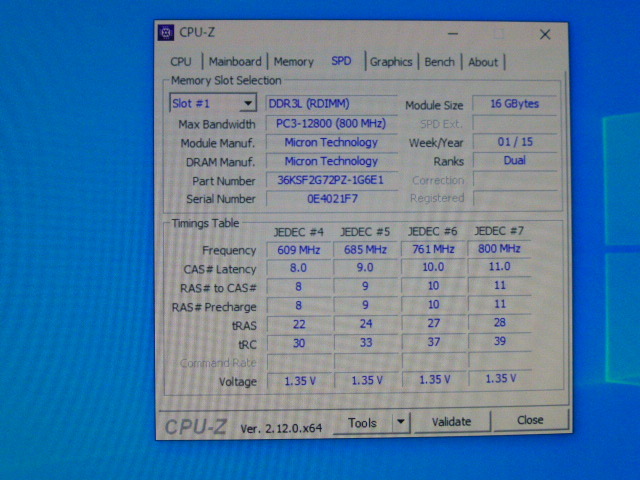Click the CAS# Latency 9.0 cell
The image size is (640, 480).
point(365,268)
